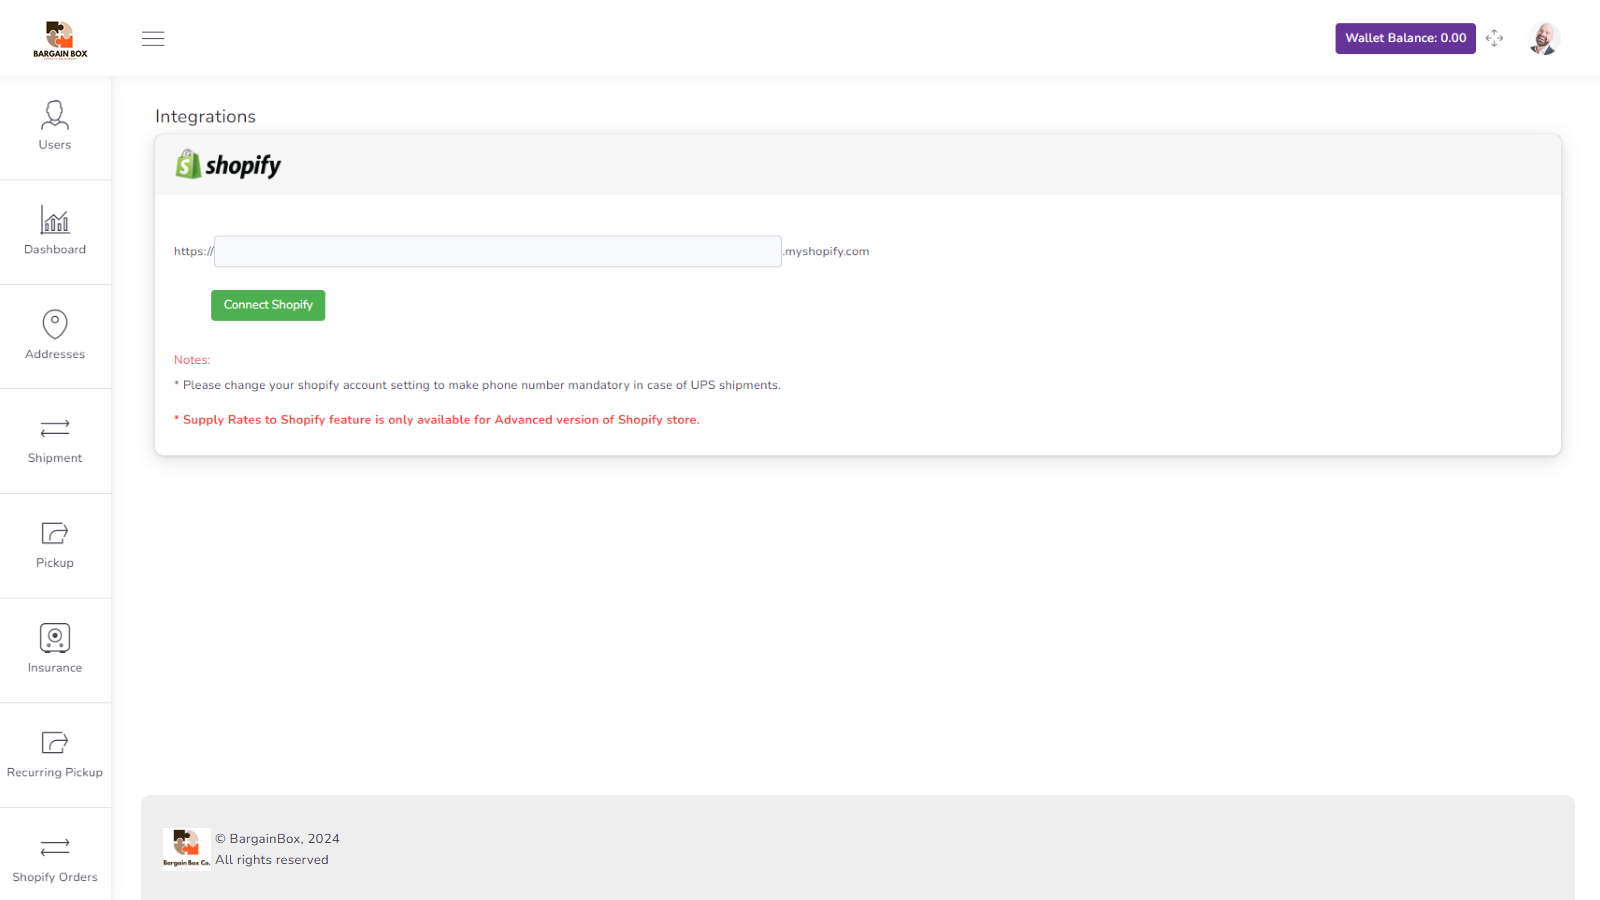Select the Users menu label
This screenshot has height=900, width=1600.
coord(55,145)
